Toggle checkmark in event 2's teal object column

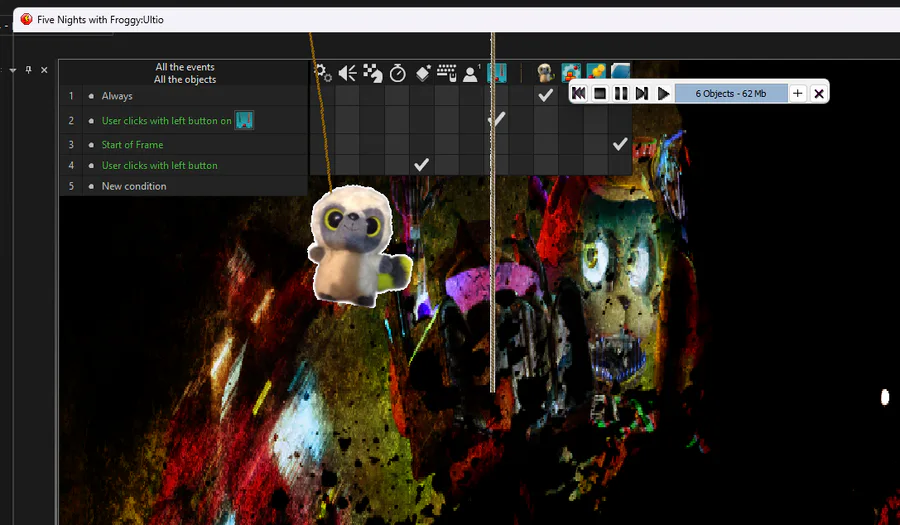496,119
